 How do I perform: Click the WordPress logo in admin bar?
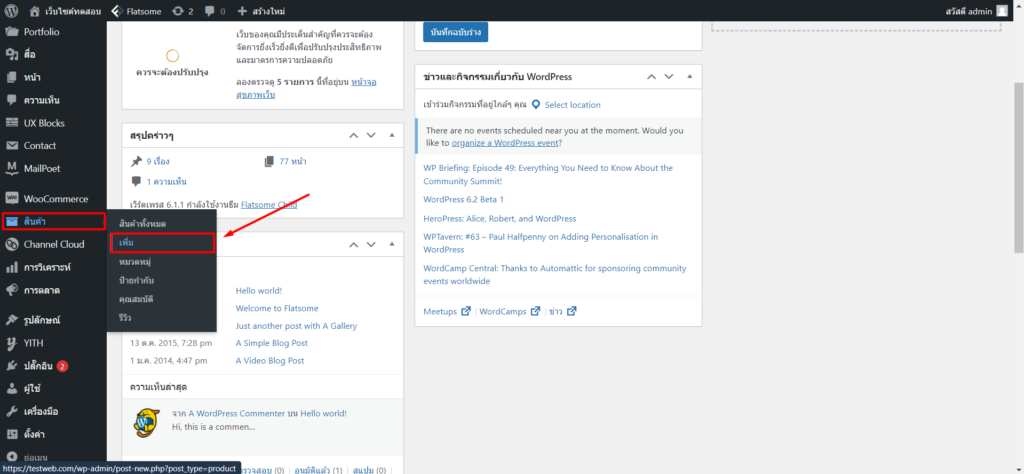click(x=11, y=10)
